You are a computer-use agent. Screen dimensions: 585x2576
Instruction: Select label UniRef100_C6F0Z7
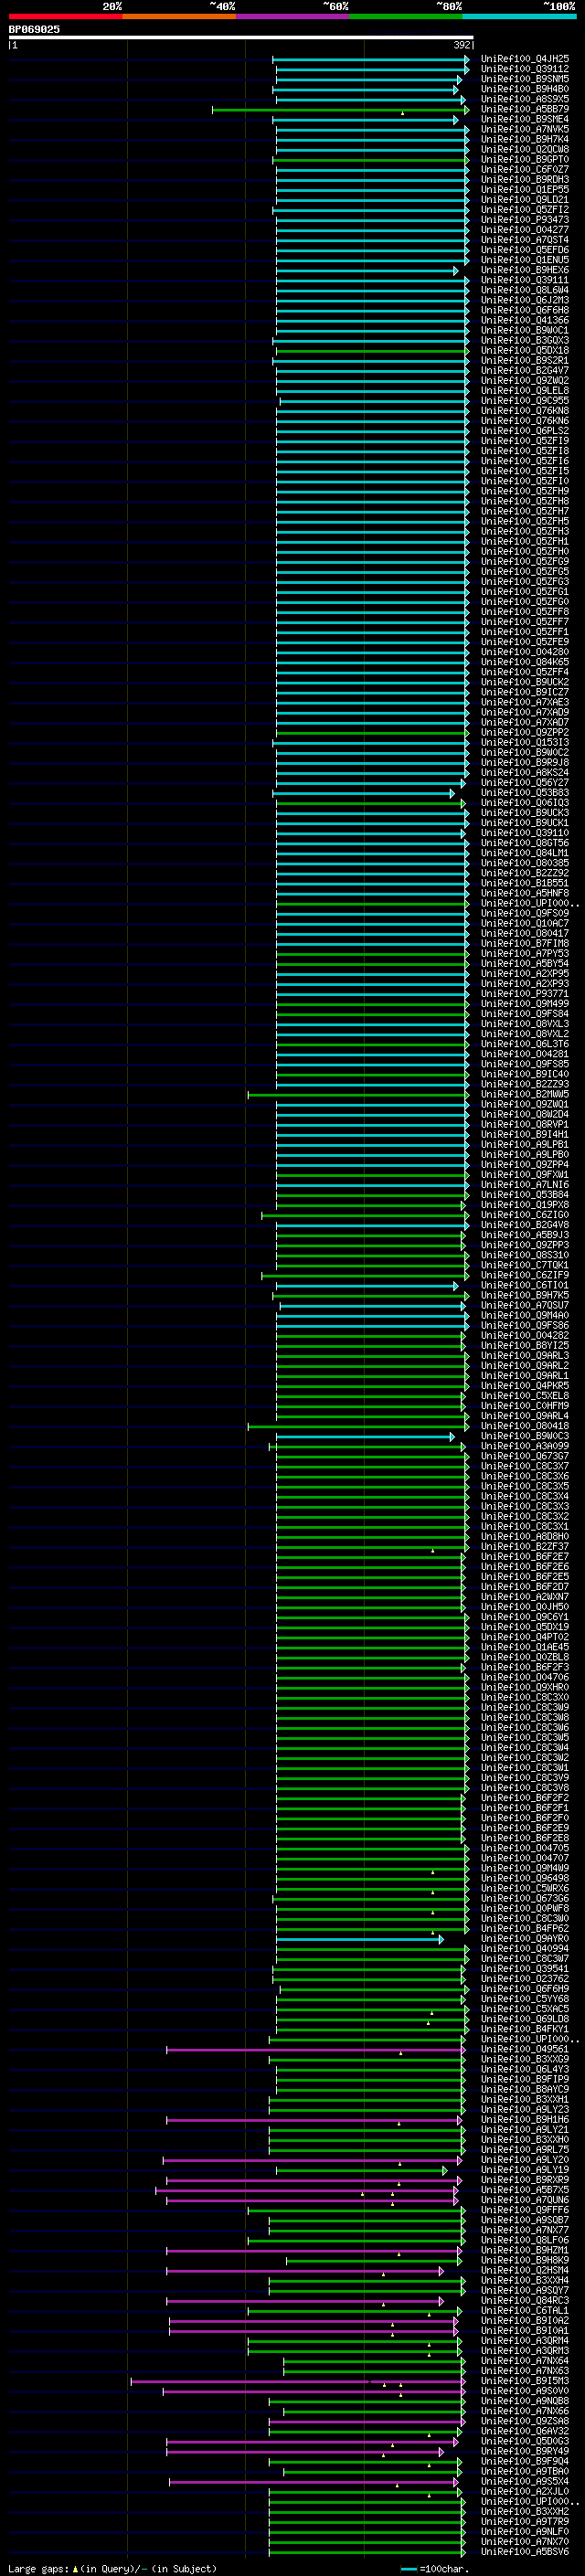click(525, 170)
